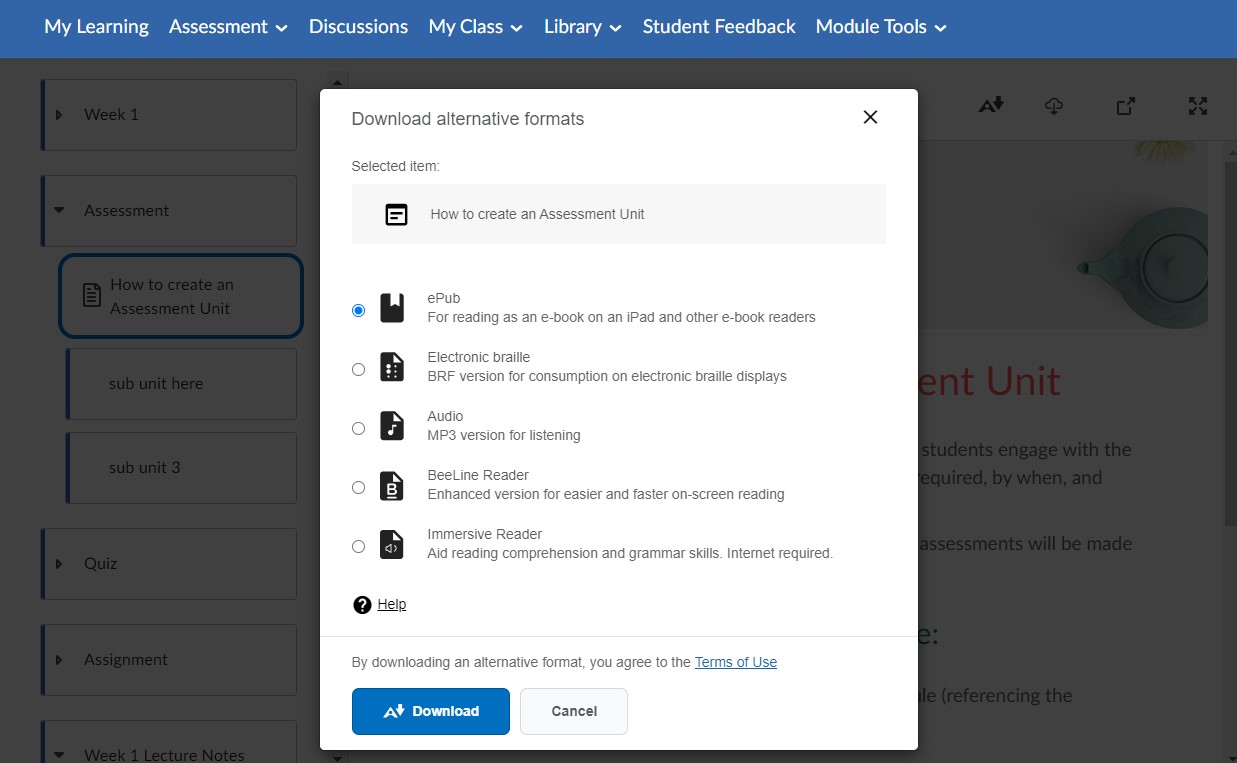Select How to create an Assessment Unit in sidebar

[x=181, y=296]
